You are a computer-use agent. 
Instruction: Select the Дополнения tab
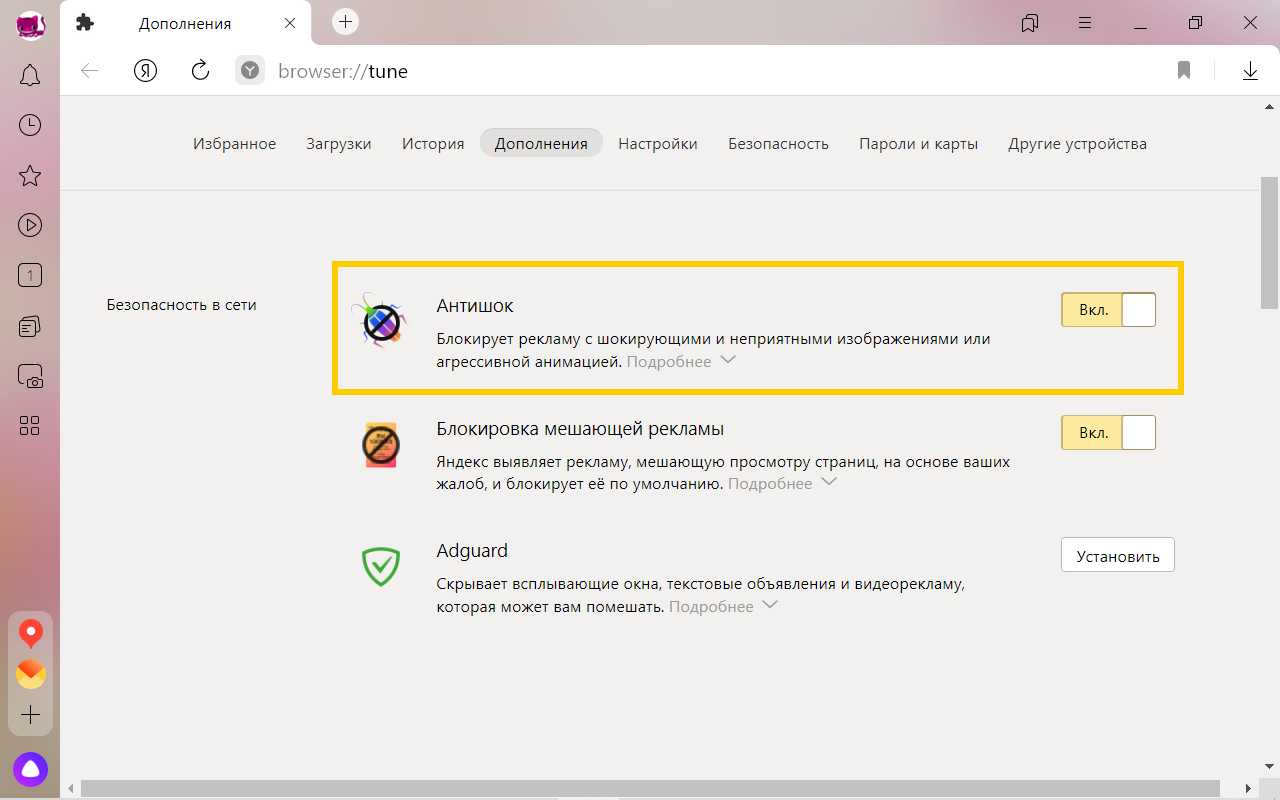541,143
